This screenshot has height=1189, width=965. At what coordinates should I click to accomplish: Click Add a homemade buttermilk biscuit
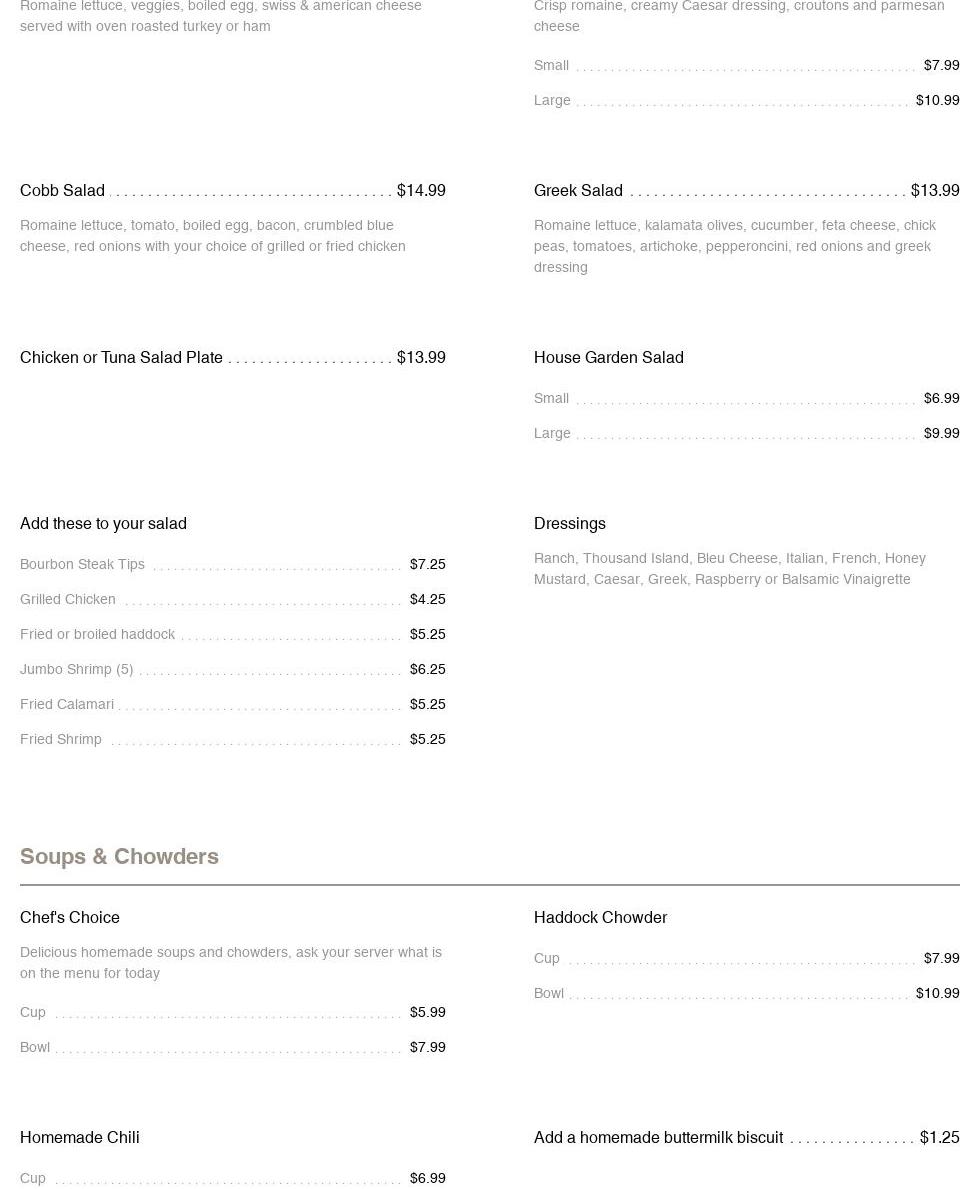pos(658,1137)
